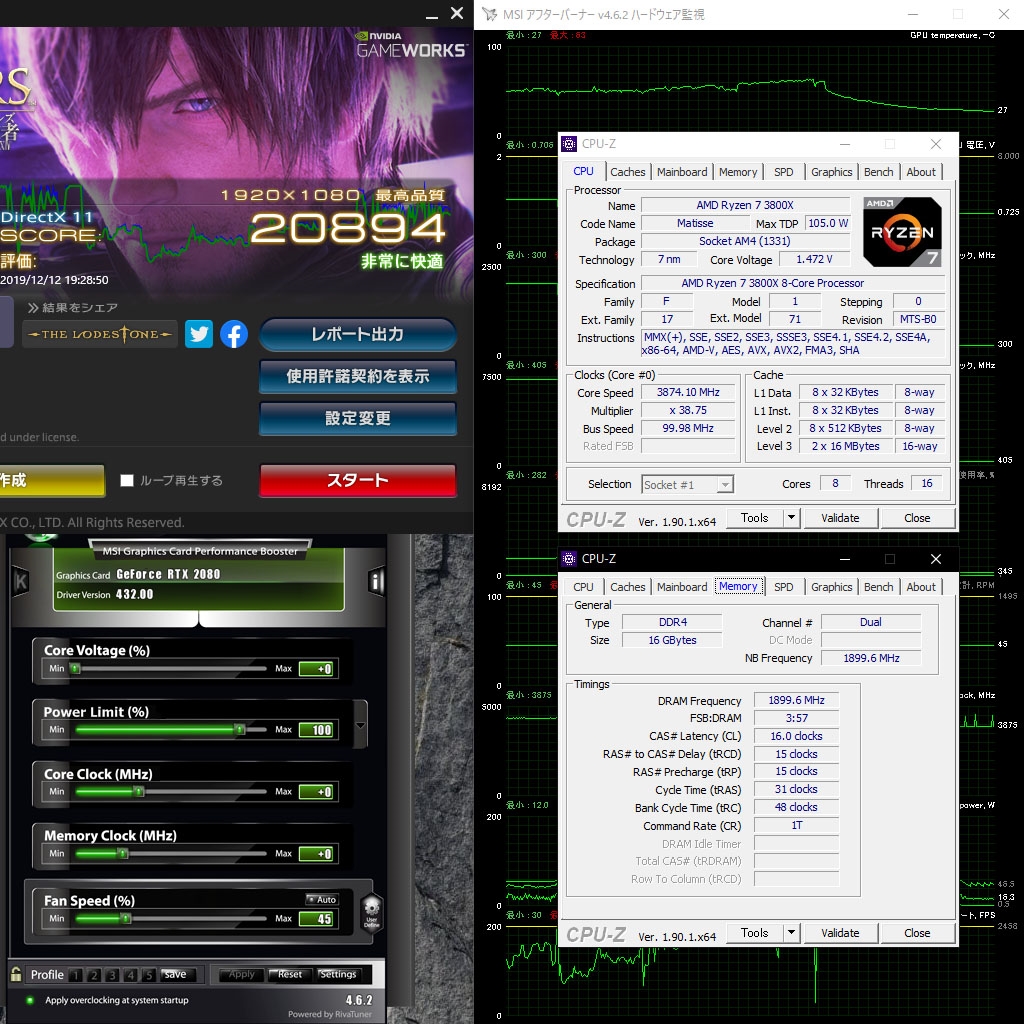Image resolution: width=1024 pixels, height=1024 pixels.
Task: Open the 設定変更 settings button
Action: (358, 418)
